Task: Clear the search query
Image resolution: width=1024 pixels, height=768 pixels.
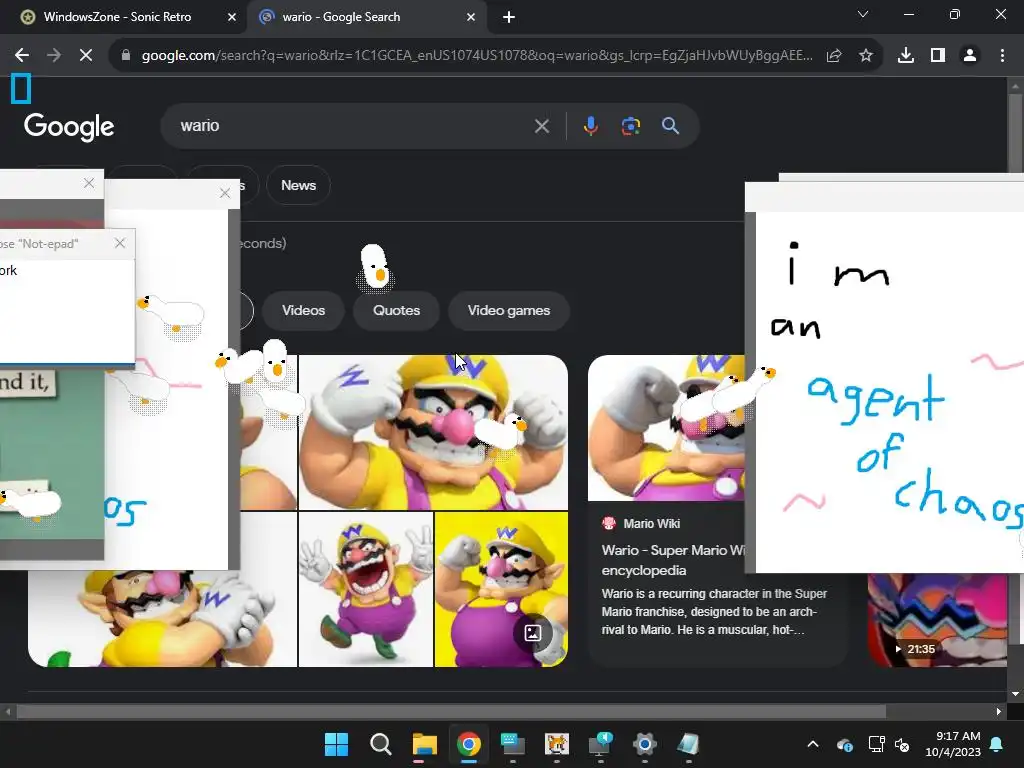Action: (x=541, y=126)
